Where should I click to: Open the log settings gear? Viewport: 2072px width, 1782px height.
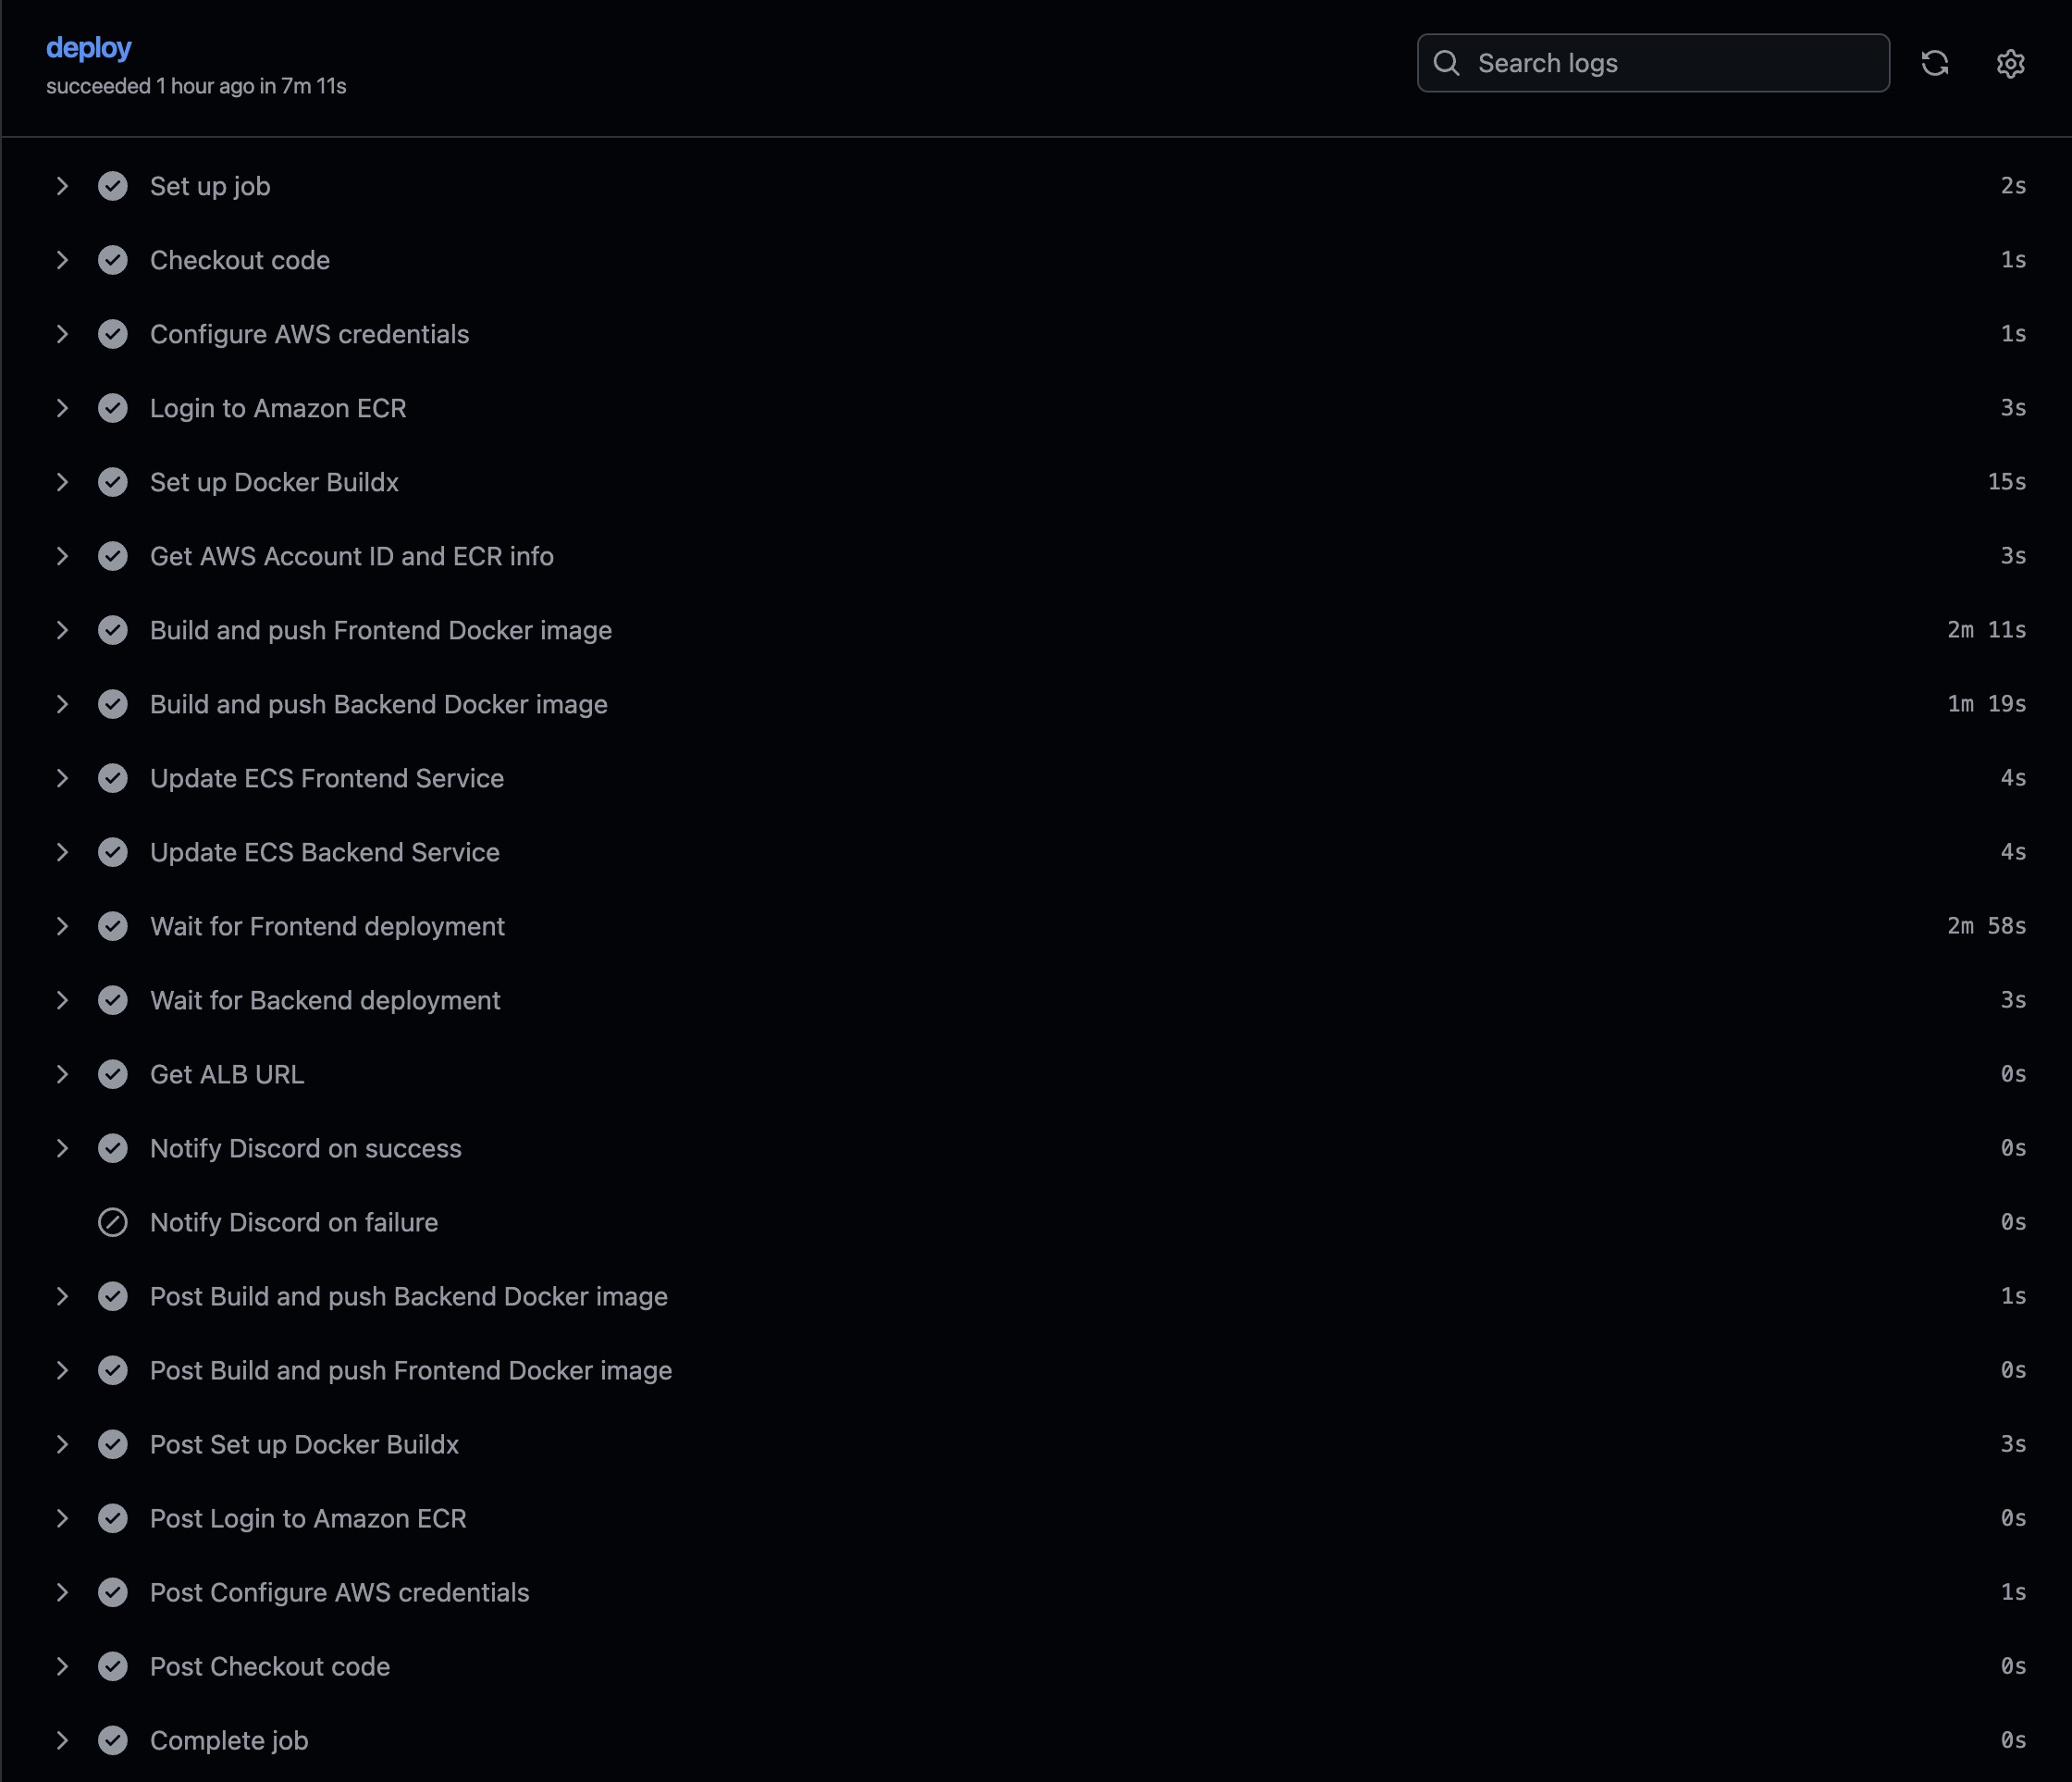(2010, 63)
